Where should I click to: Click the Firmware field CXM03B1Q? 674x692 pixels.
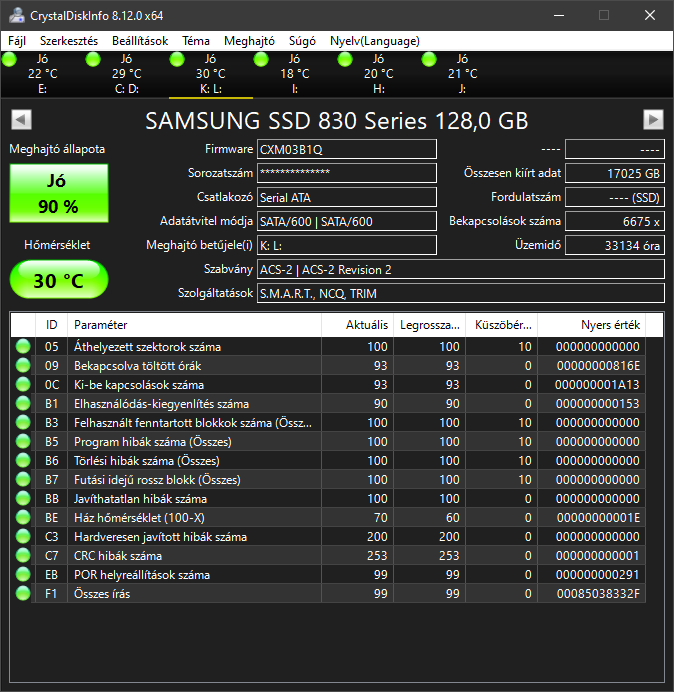(x=347, y=149)
